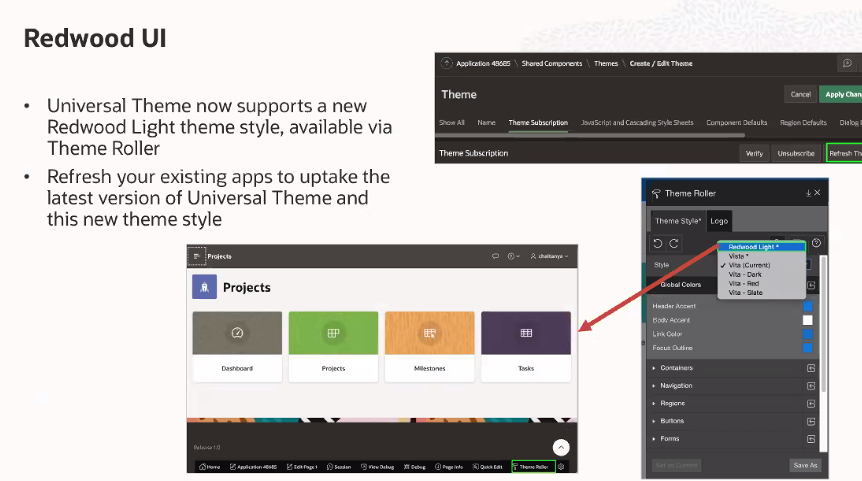Screen dimensions: 862x481
Task: Click the Milestones card table icon
Action: pyautogui.click(x=429, y=333)
